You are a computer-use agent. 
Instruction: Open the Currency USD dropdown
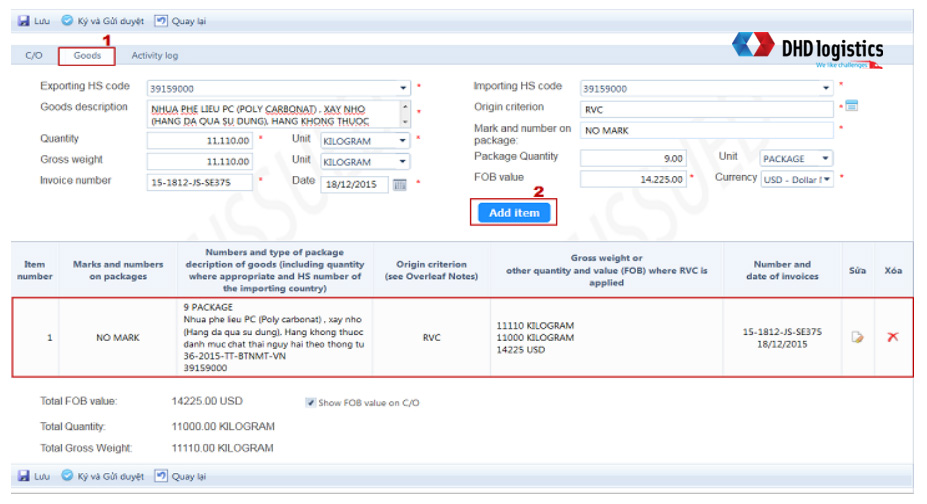pos(827,179)
